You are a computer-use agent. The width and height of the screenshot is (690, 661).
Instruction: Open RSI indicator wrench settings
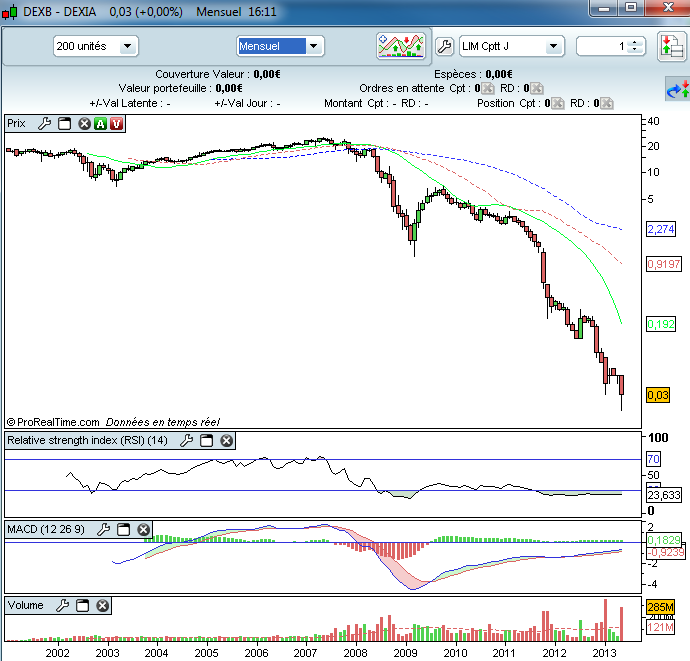click(187, 441)
